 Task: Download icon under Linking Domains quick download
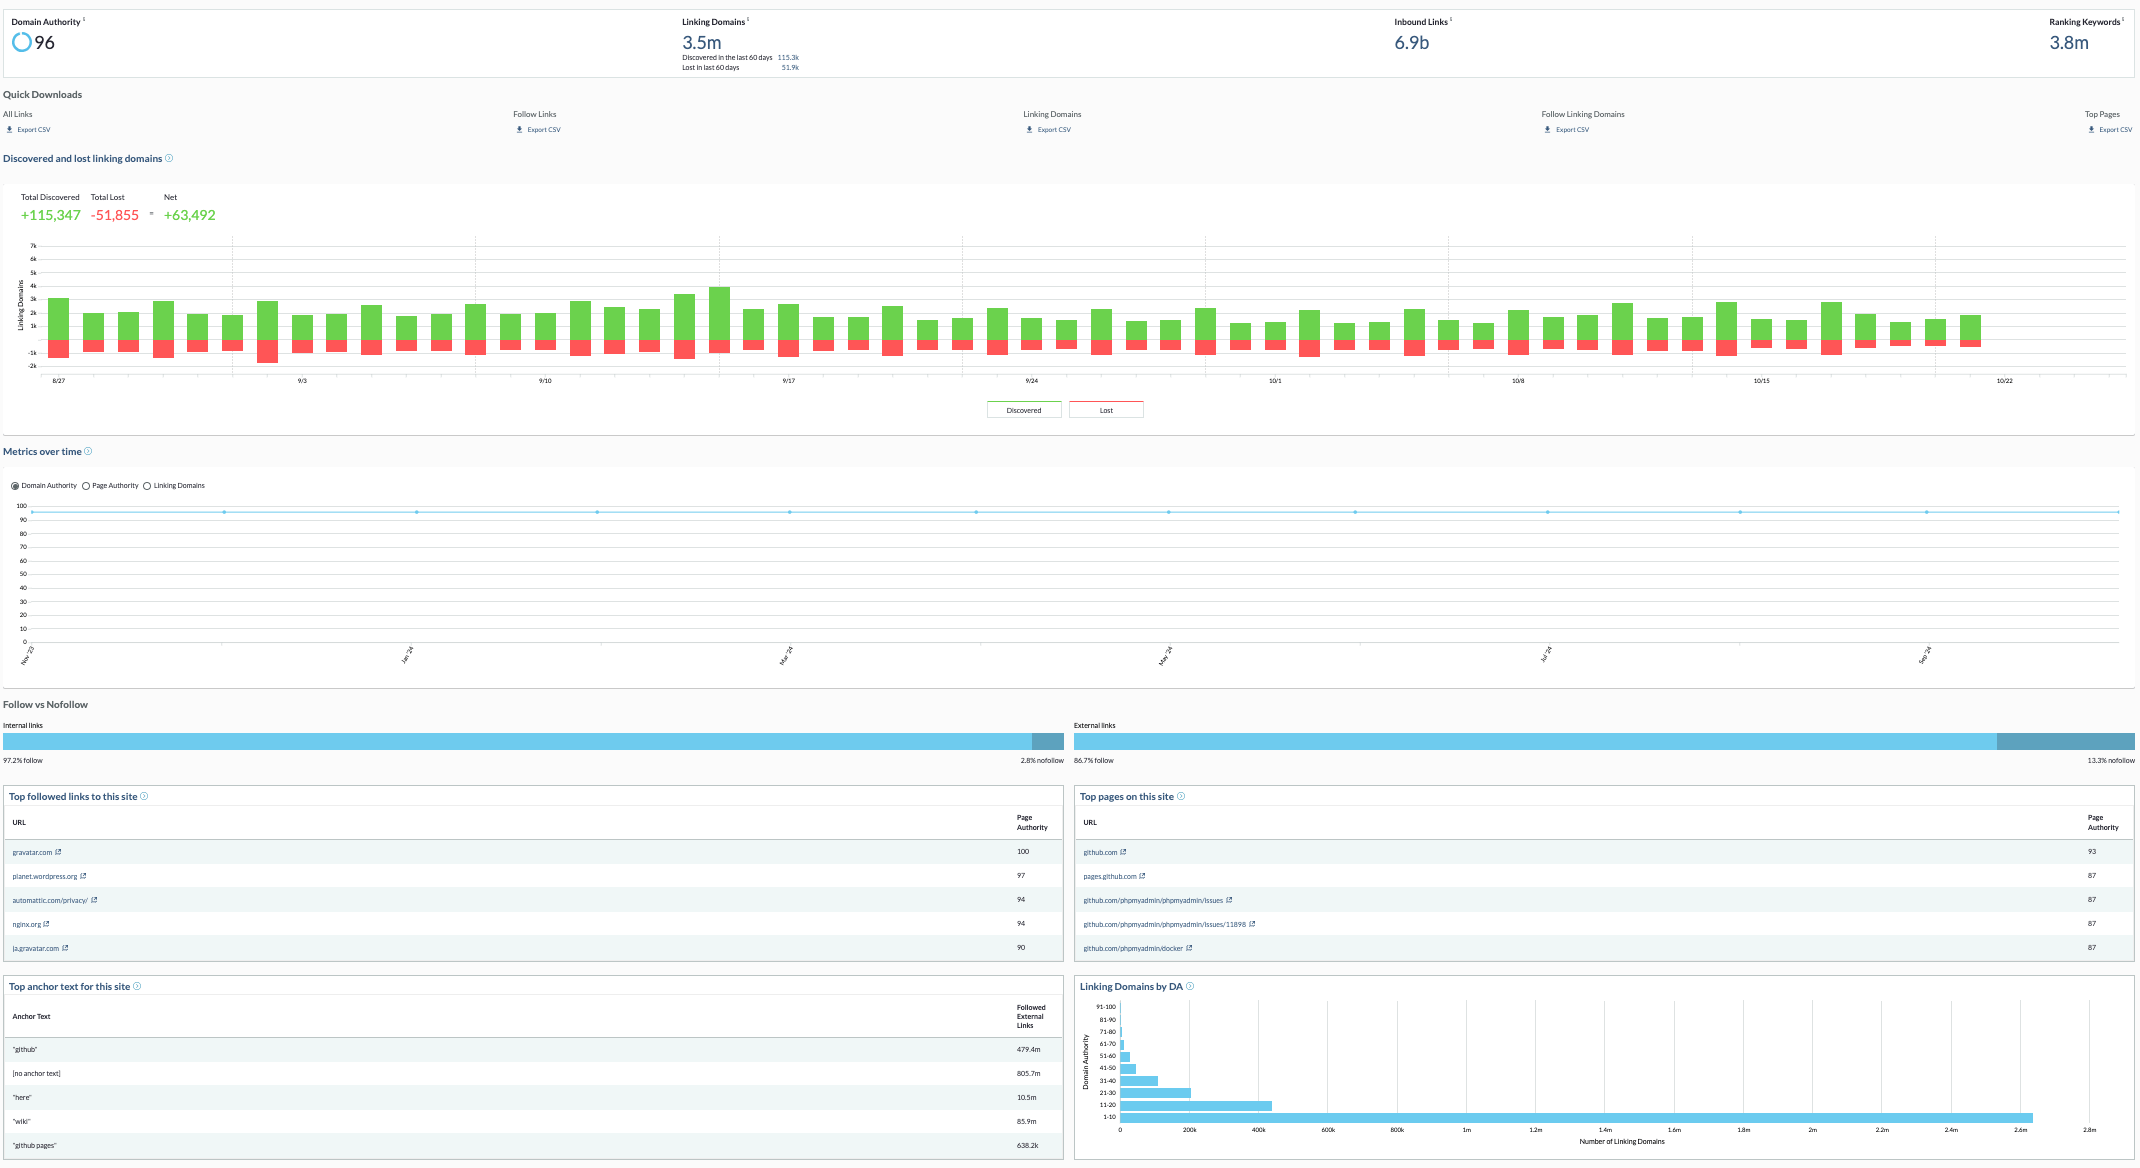tap(1029, 130)
